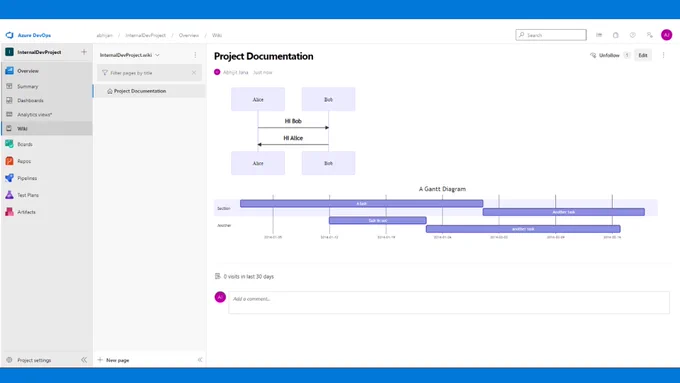Screen dimensions: 680x383
Task: Click the Project Documentation page heading
Action: click(x=264, y=56)
